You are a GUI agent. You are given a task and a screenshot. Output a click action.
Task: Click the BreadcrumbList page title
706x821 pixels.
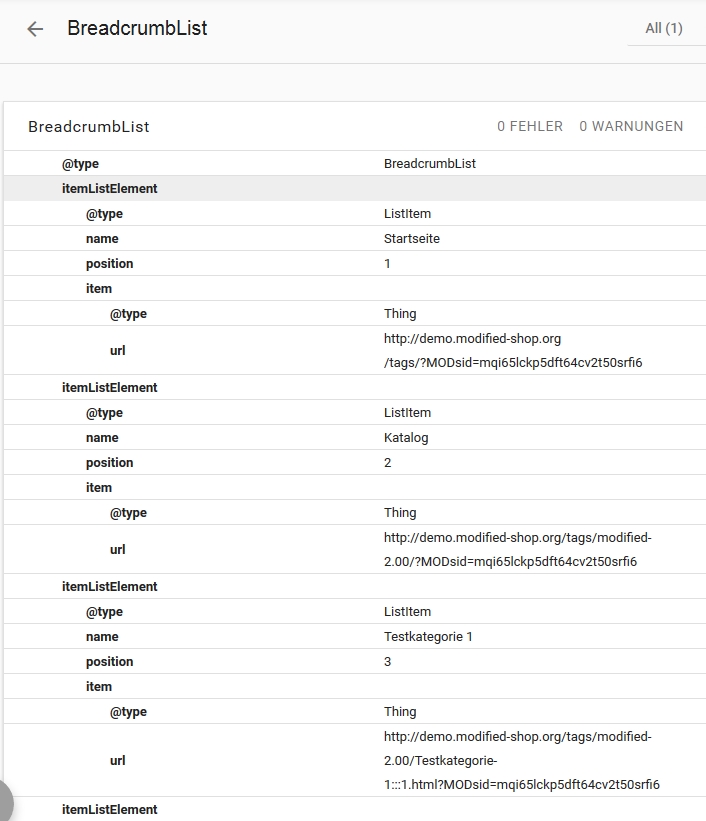pyautogui.click(x=137, y=28)
